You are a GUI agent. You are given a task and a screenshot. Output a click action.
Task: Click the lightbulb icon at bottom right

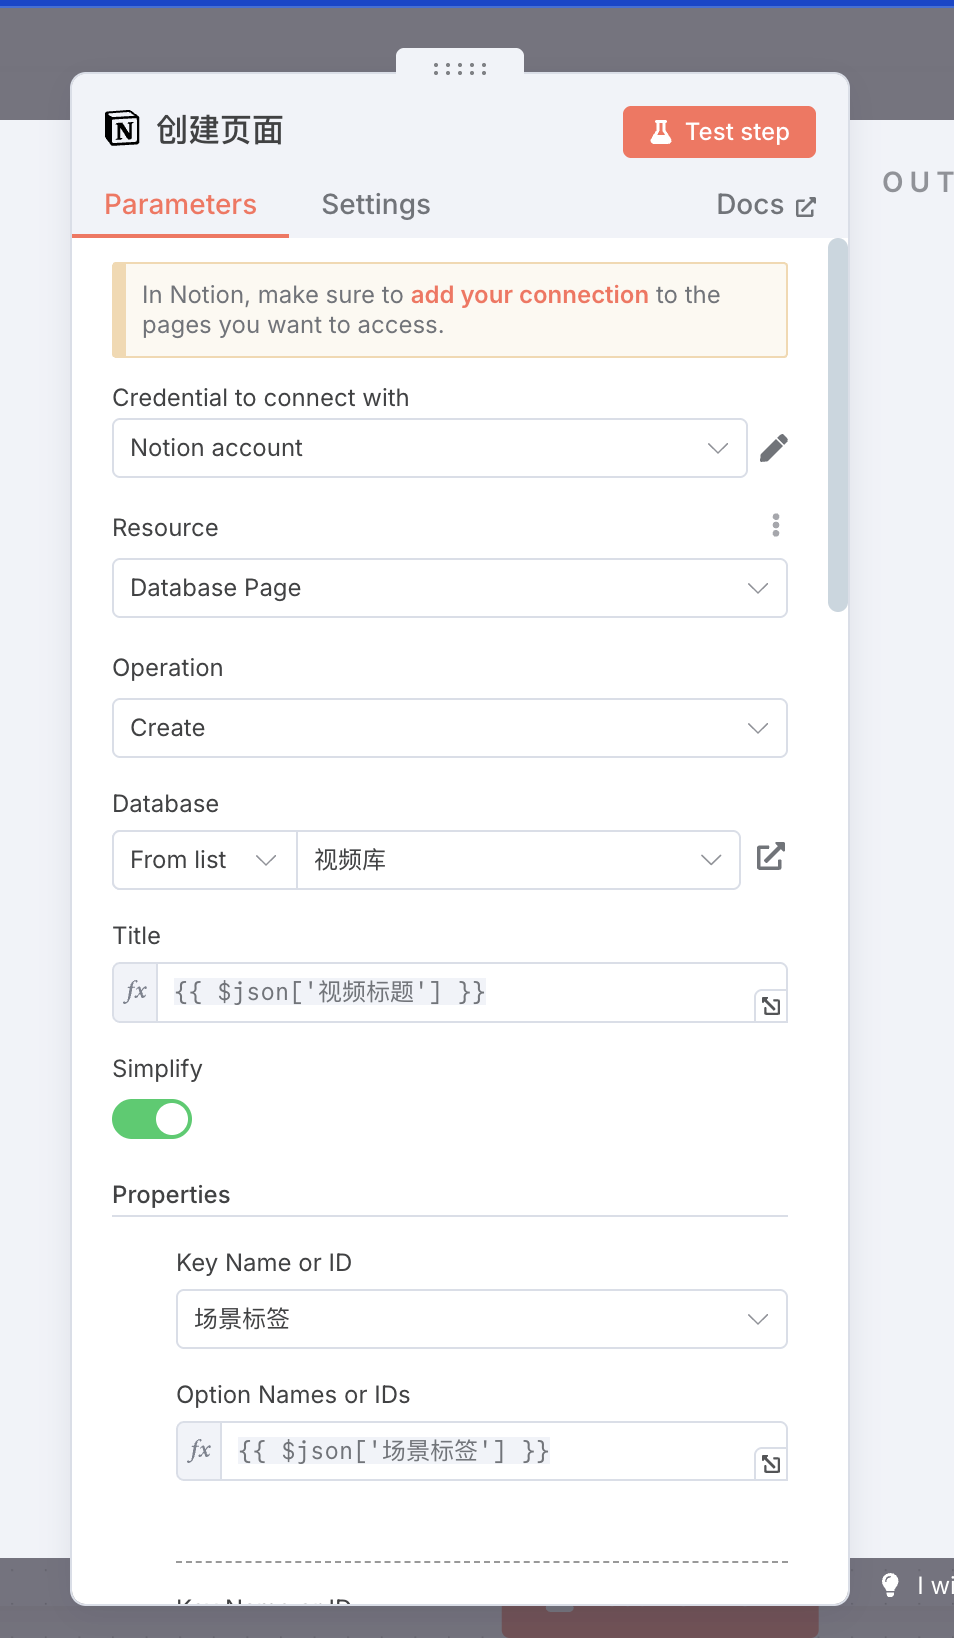coord(890,1584)
